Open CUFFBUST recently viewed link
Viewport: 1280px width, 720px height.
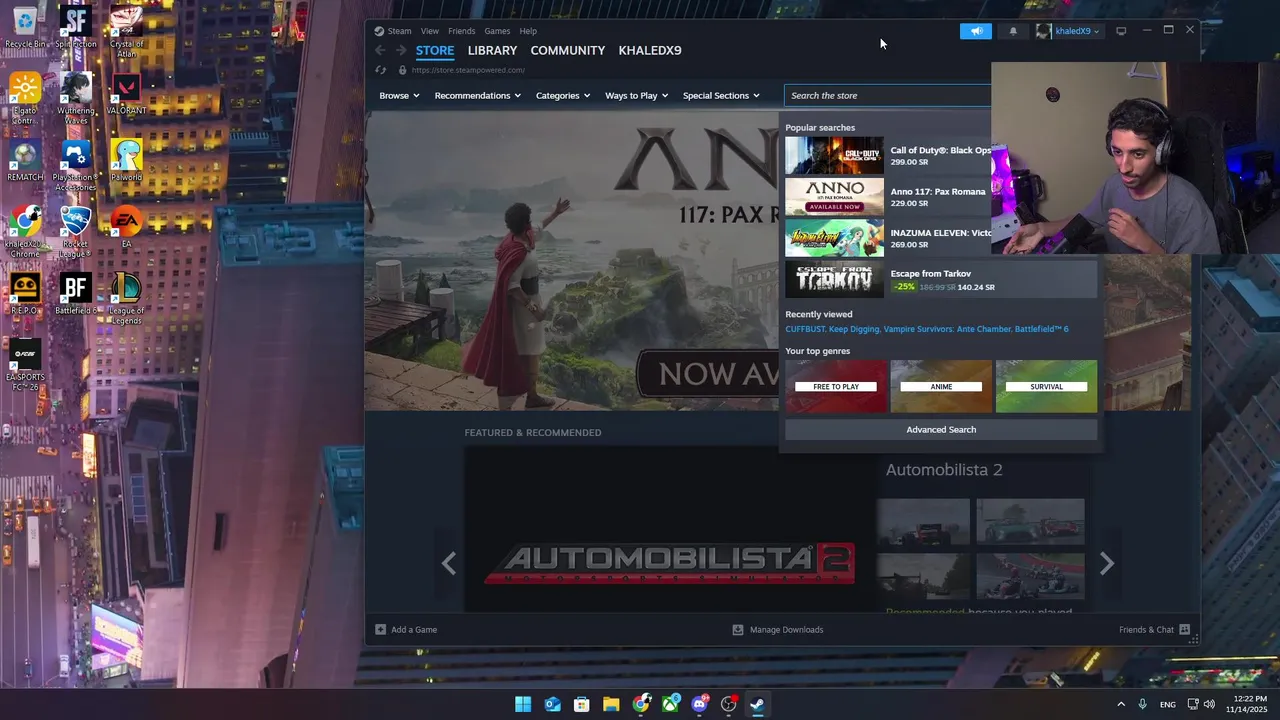pyautogui.click(x=805, y=329)
